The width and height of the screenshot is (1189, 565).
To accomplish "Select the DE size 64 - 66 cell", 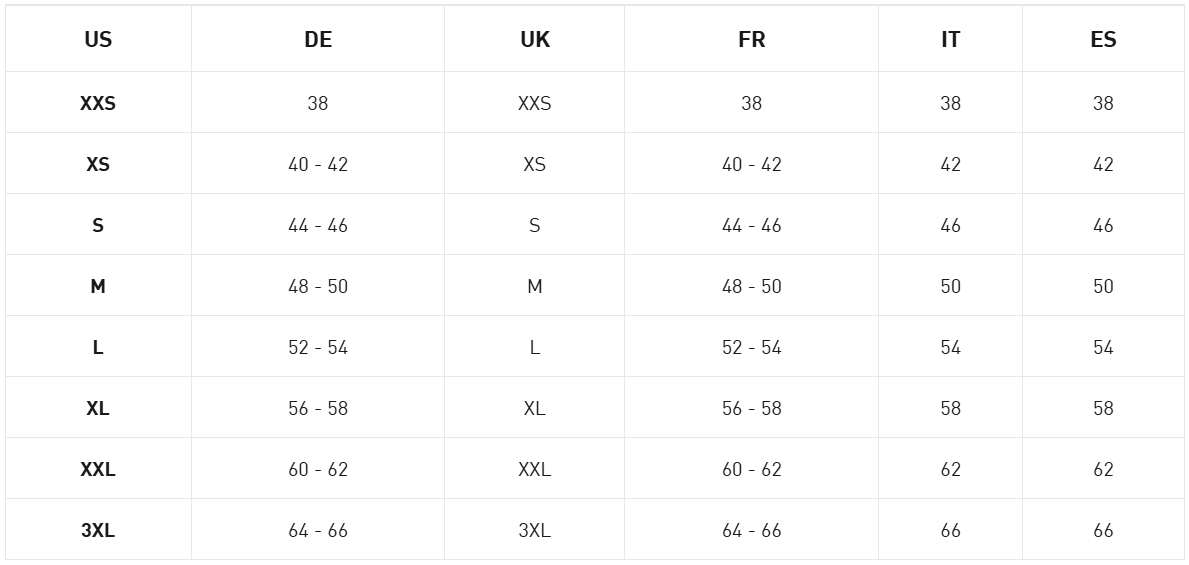I will 318,530.
